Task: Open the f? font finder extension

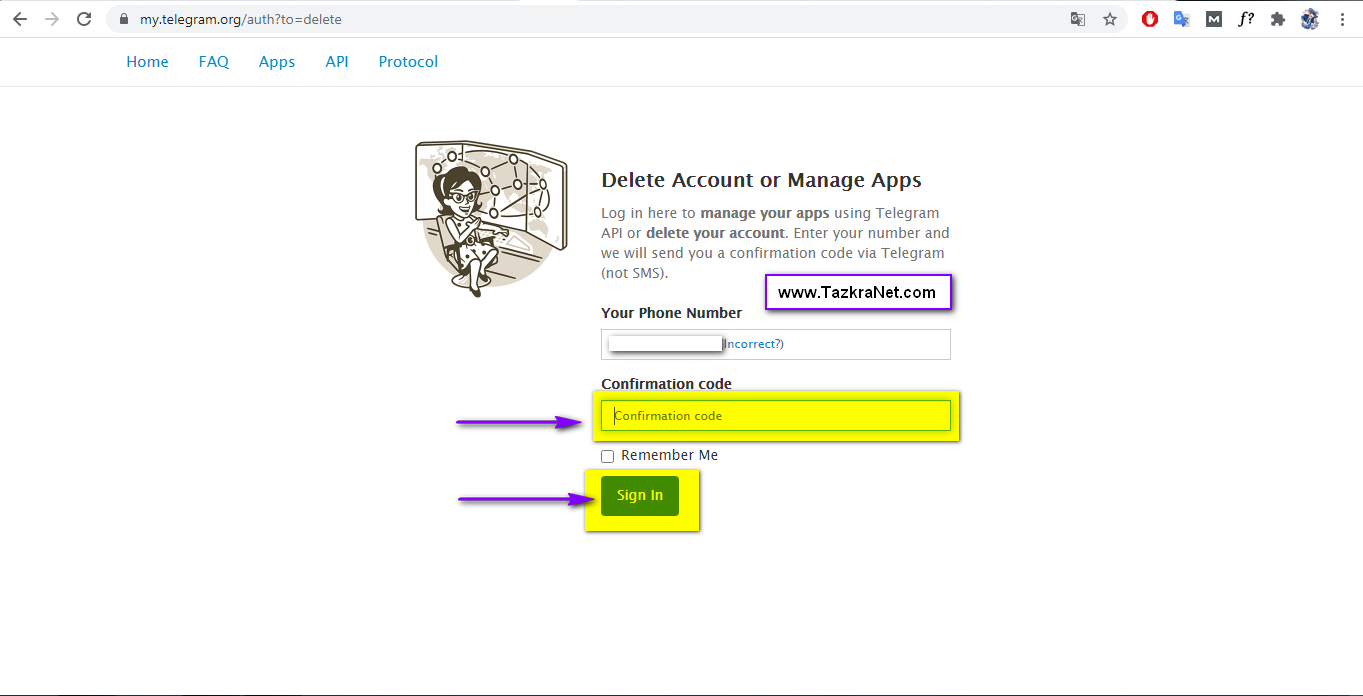Action: point(1245,19)
